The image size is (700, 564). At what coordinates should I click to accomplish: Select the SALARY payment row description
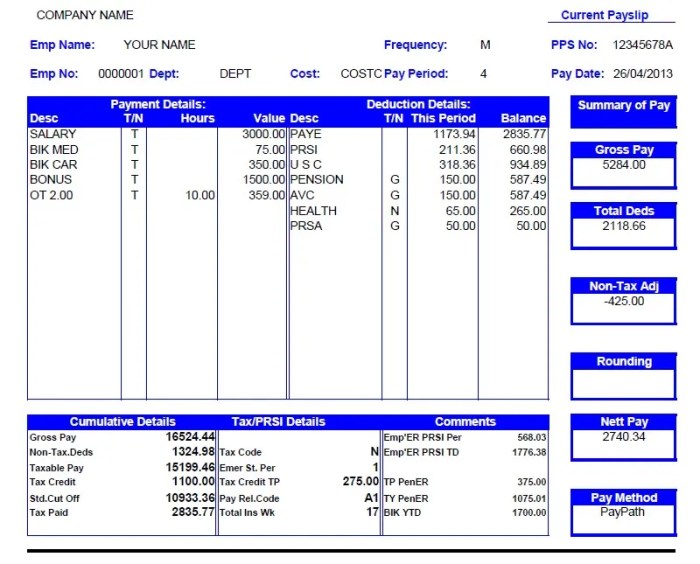53,134
